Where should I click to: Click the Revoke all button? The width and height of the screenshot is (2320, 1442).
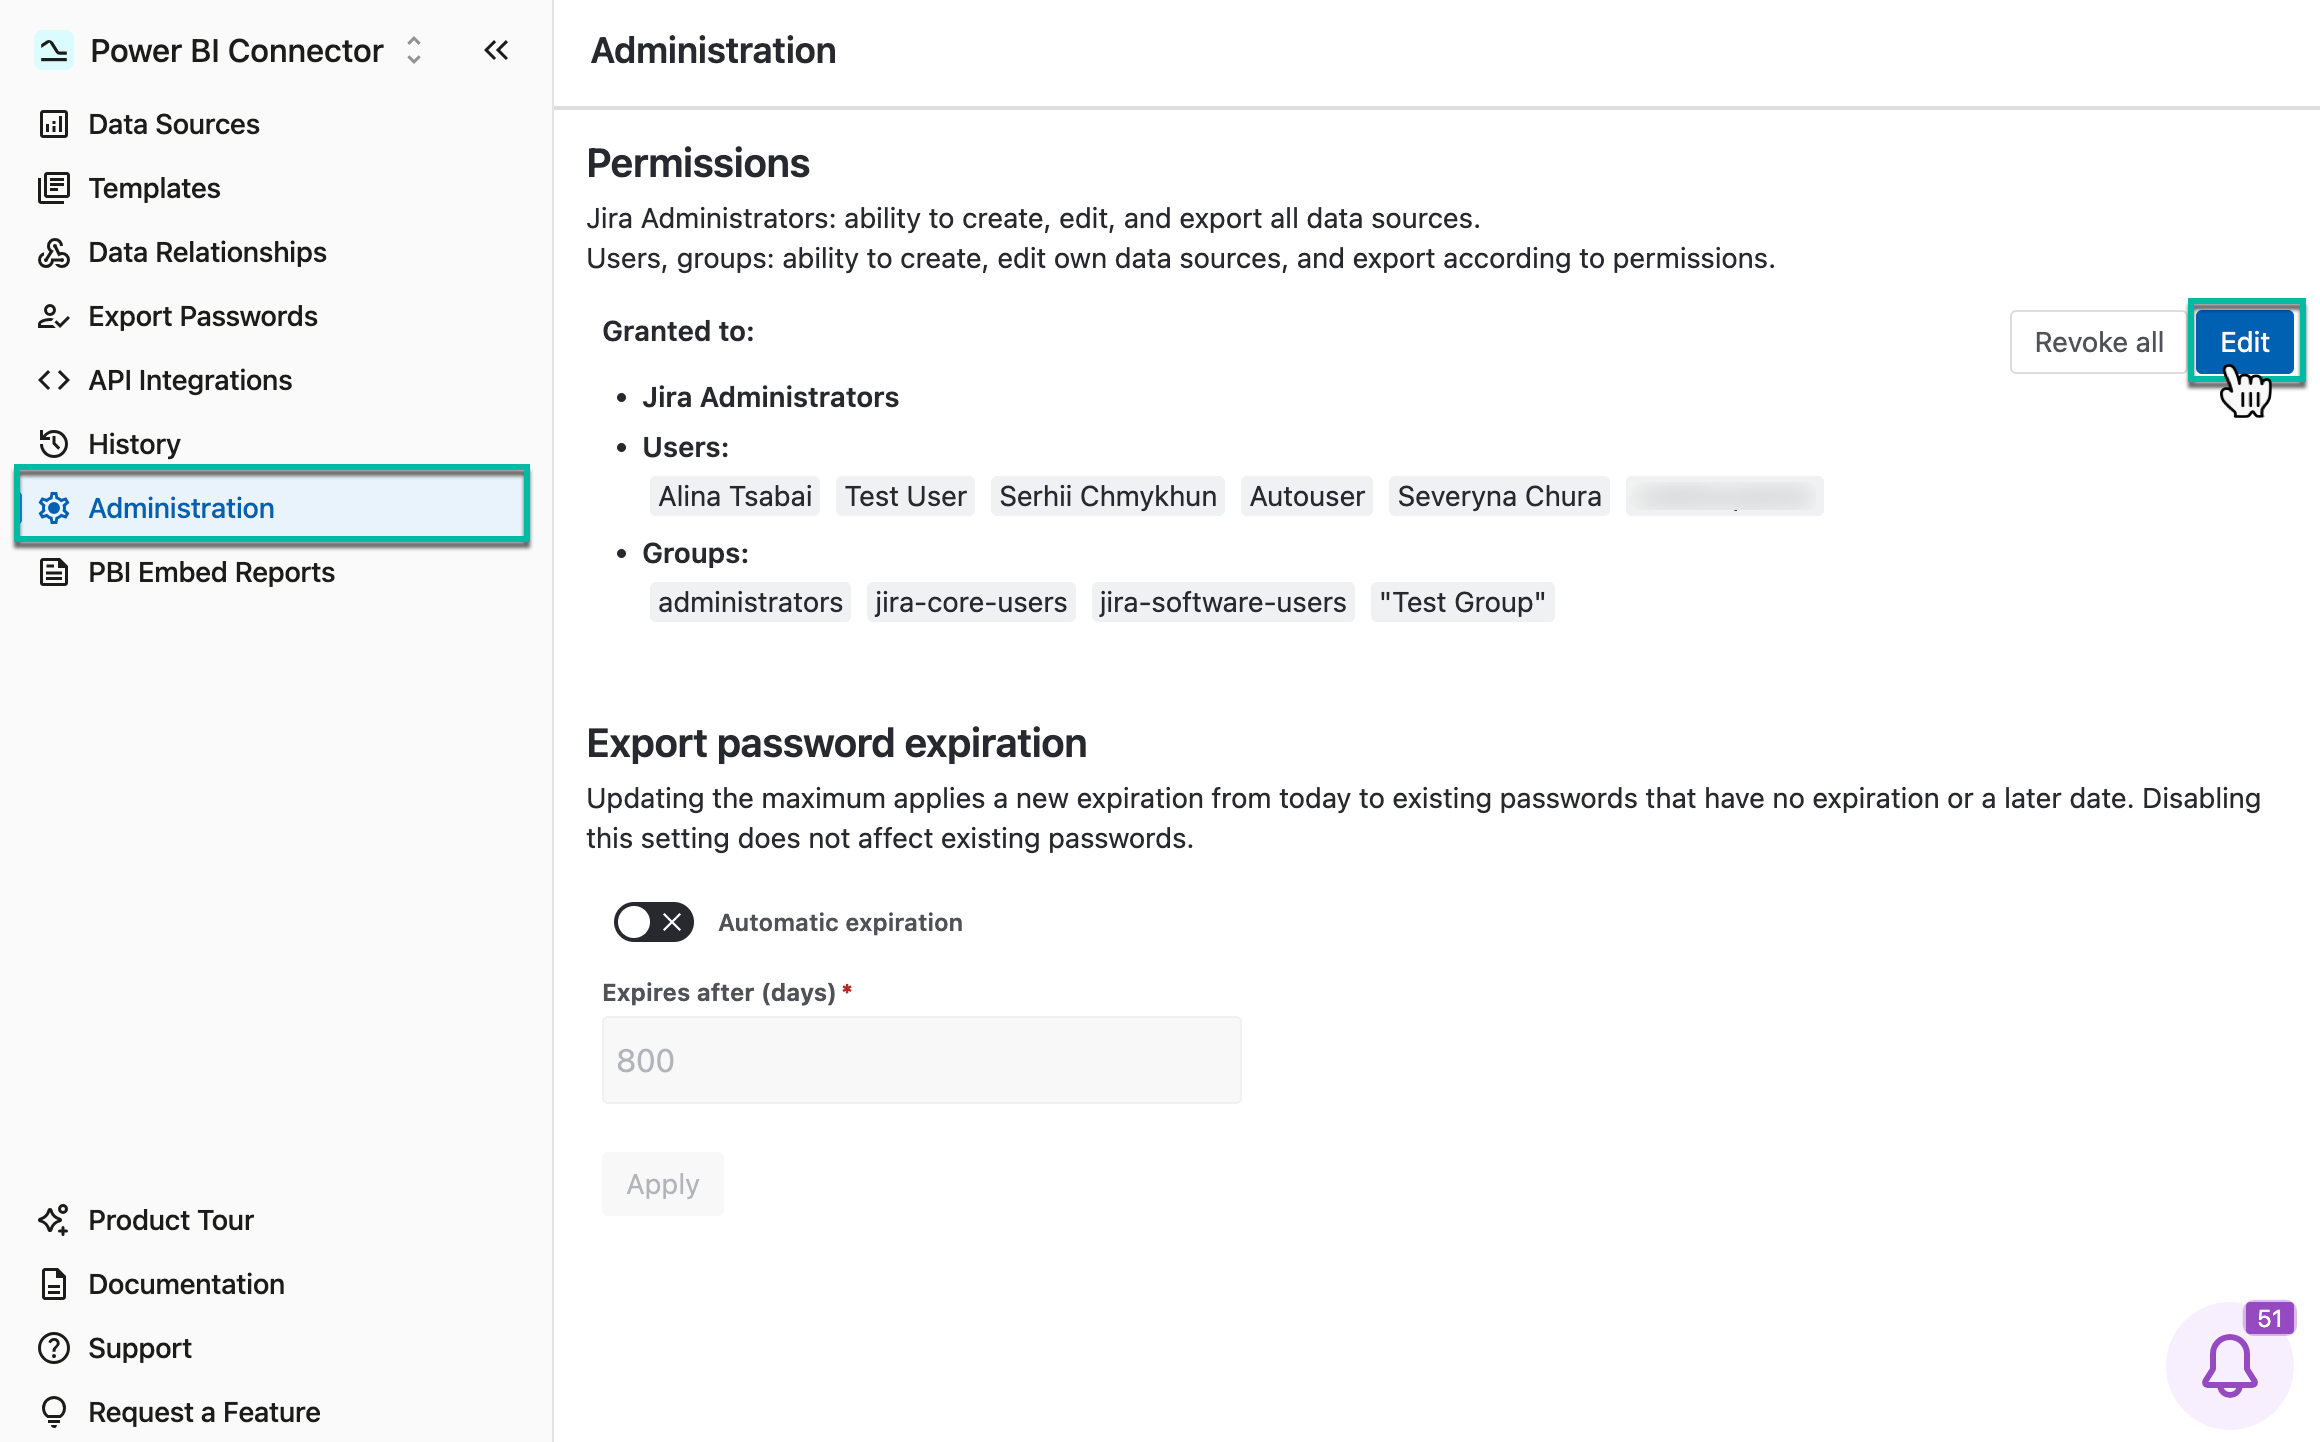(2099, 342)
